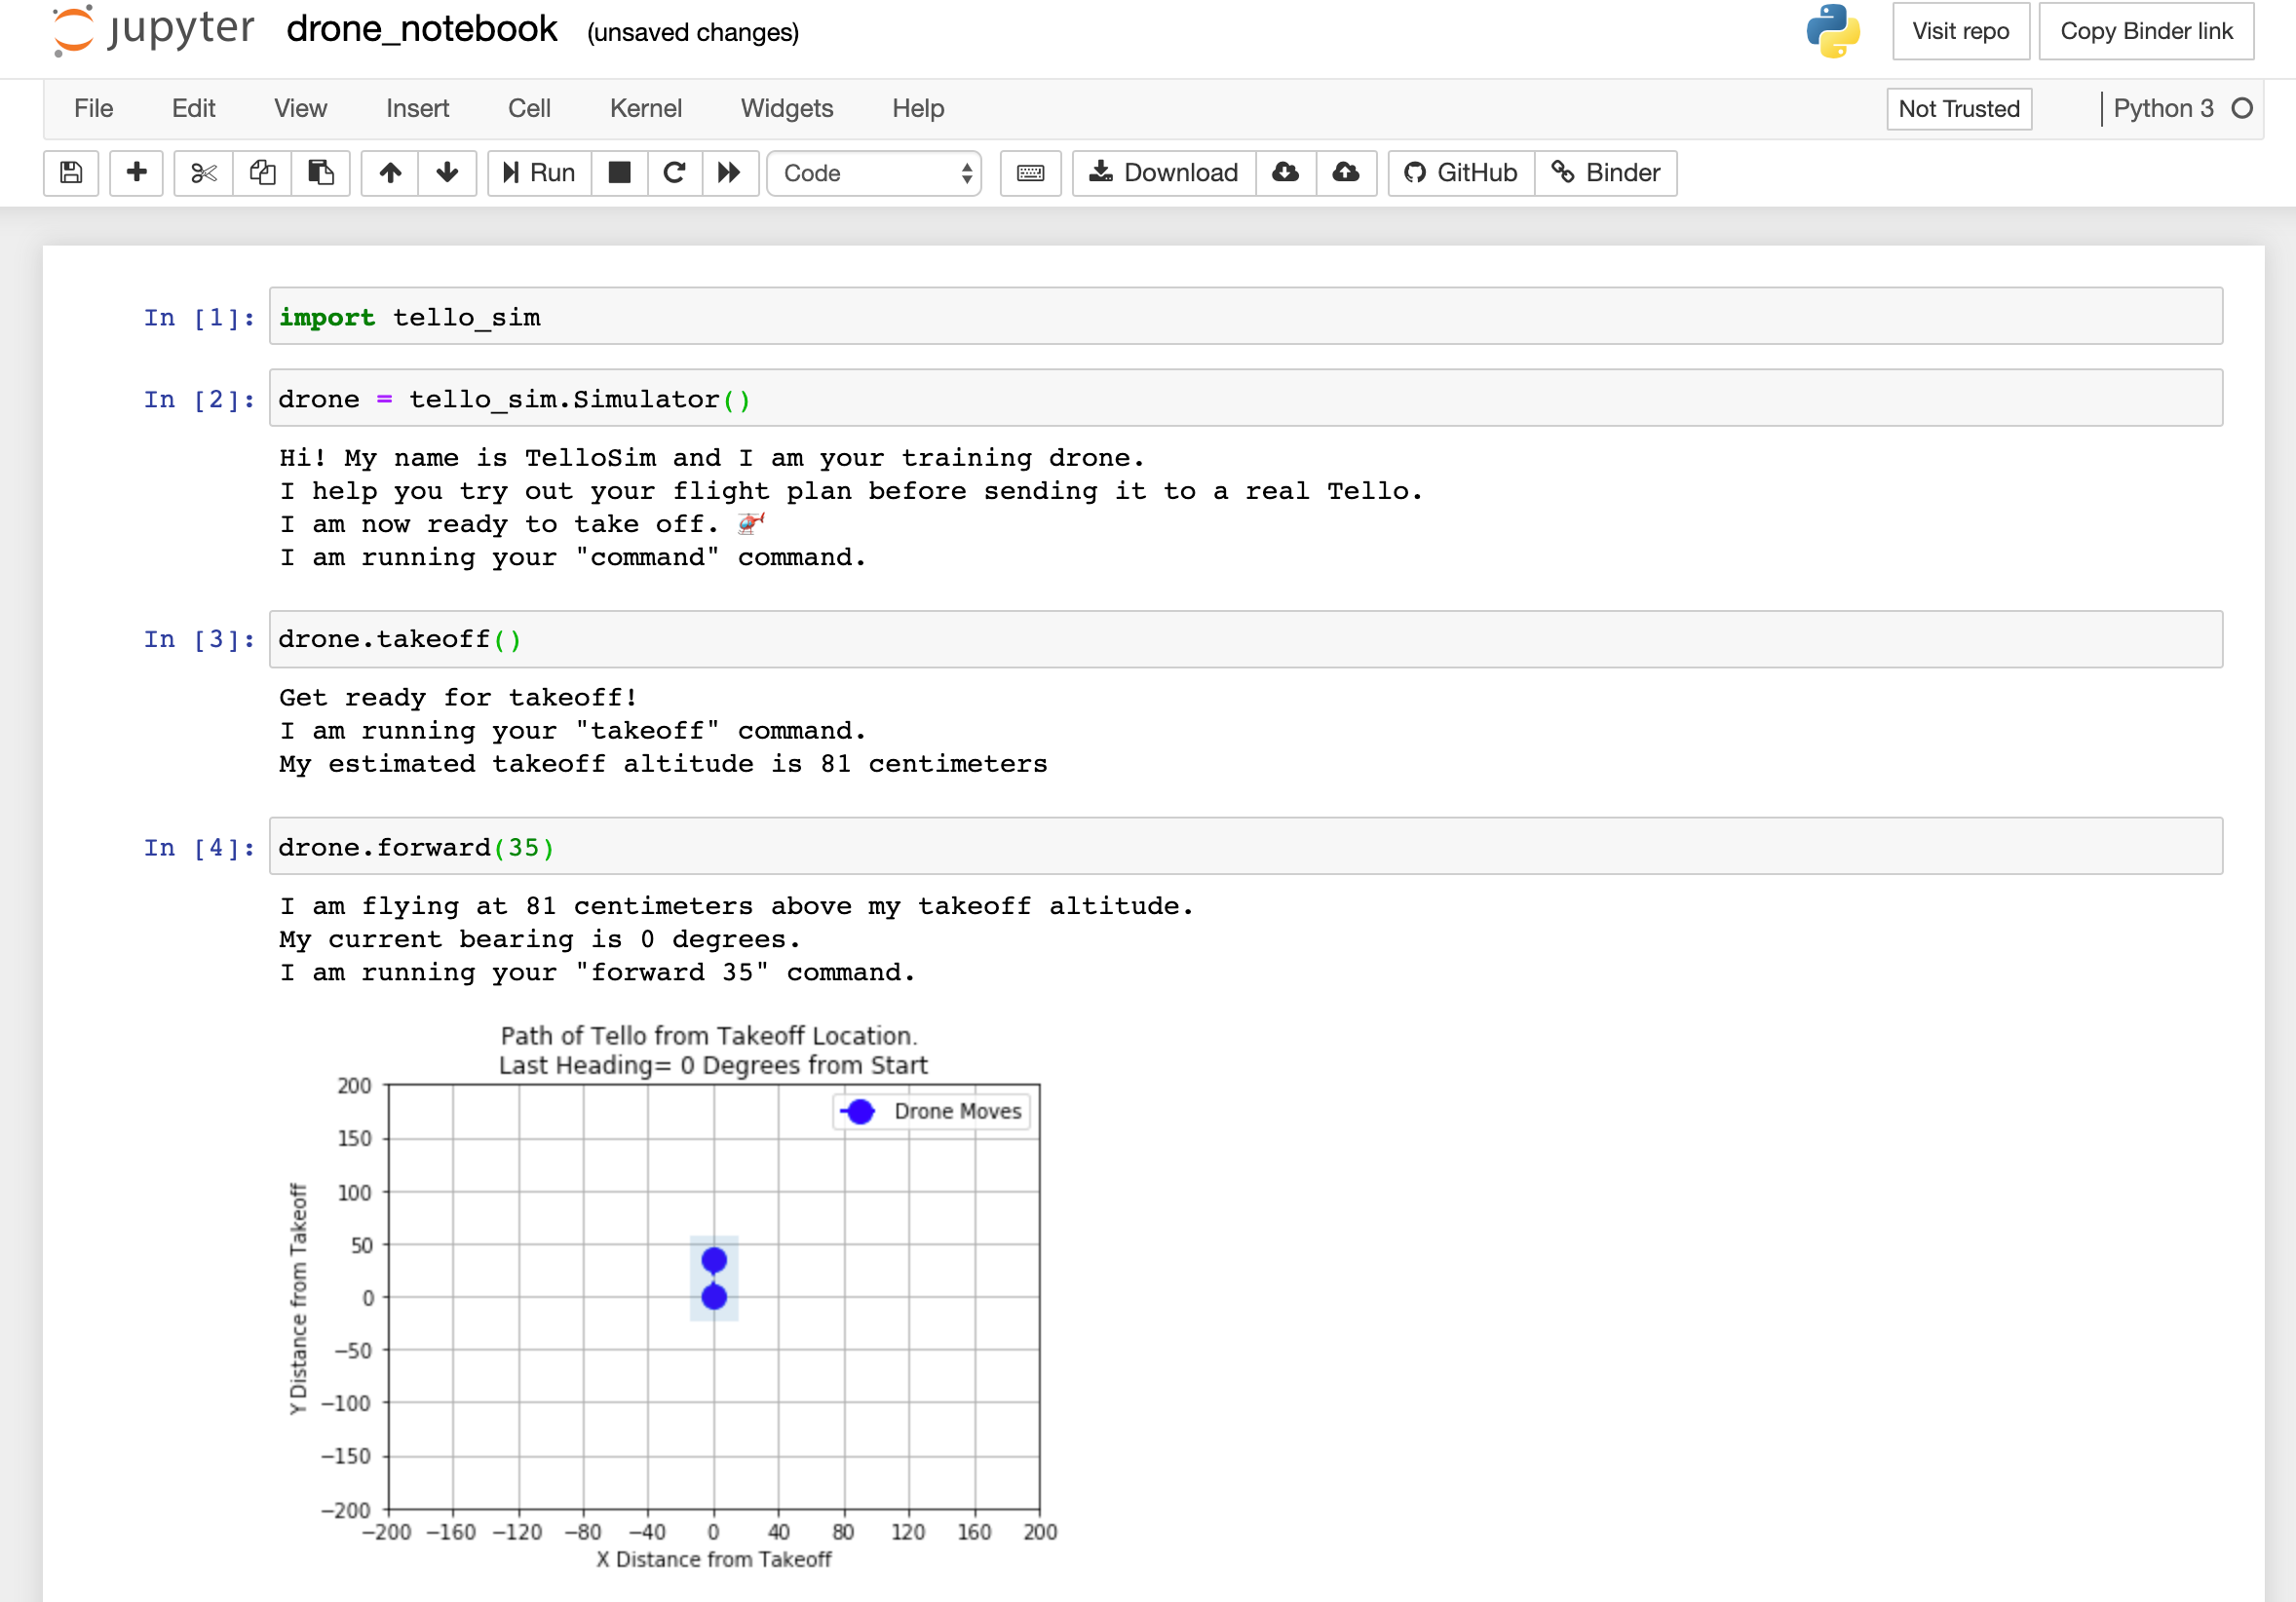Open the Widgets menu
Screen dimensions: 2296x1602
point(786,108)
